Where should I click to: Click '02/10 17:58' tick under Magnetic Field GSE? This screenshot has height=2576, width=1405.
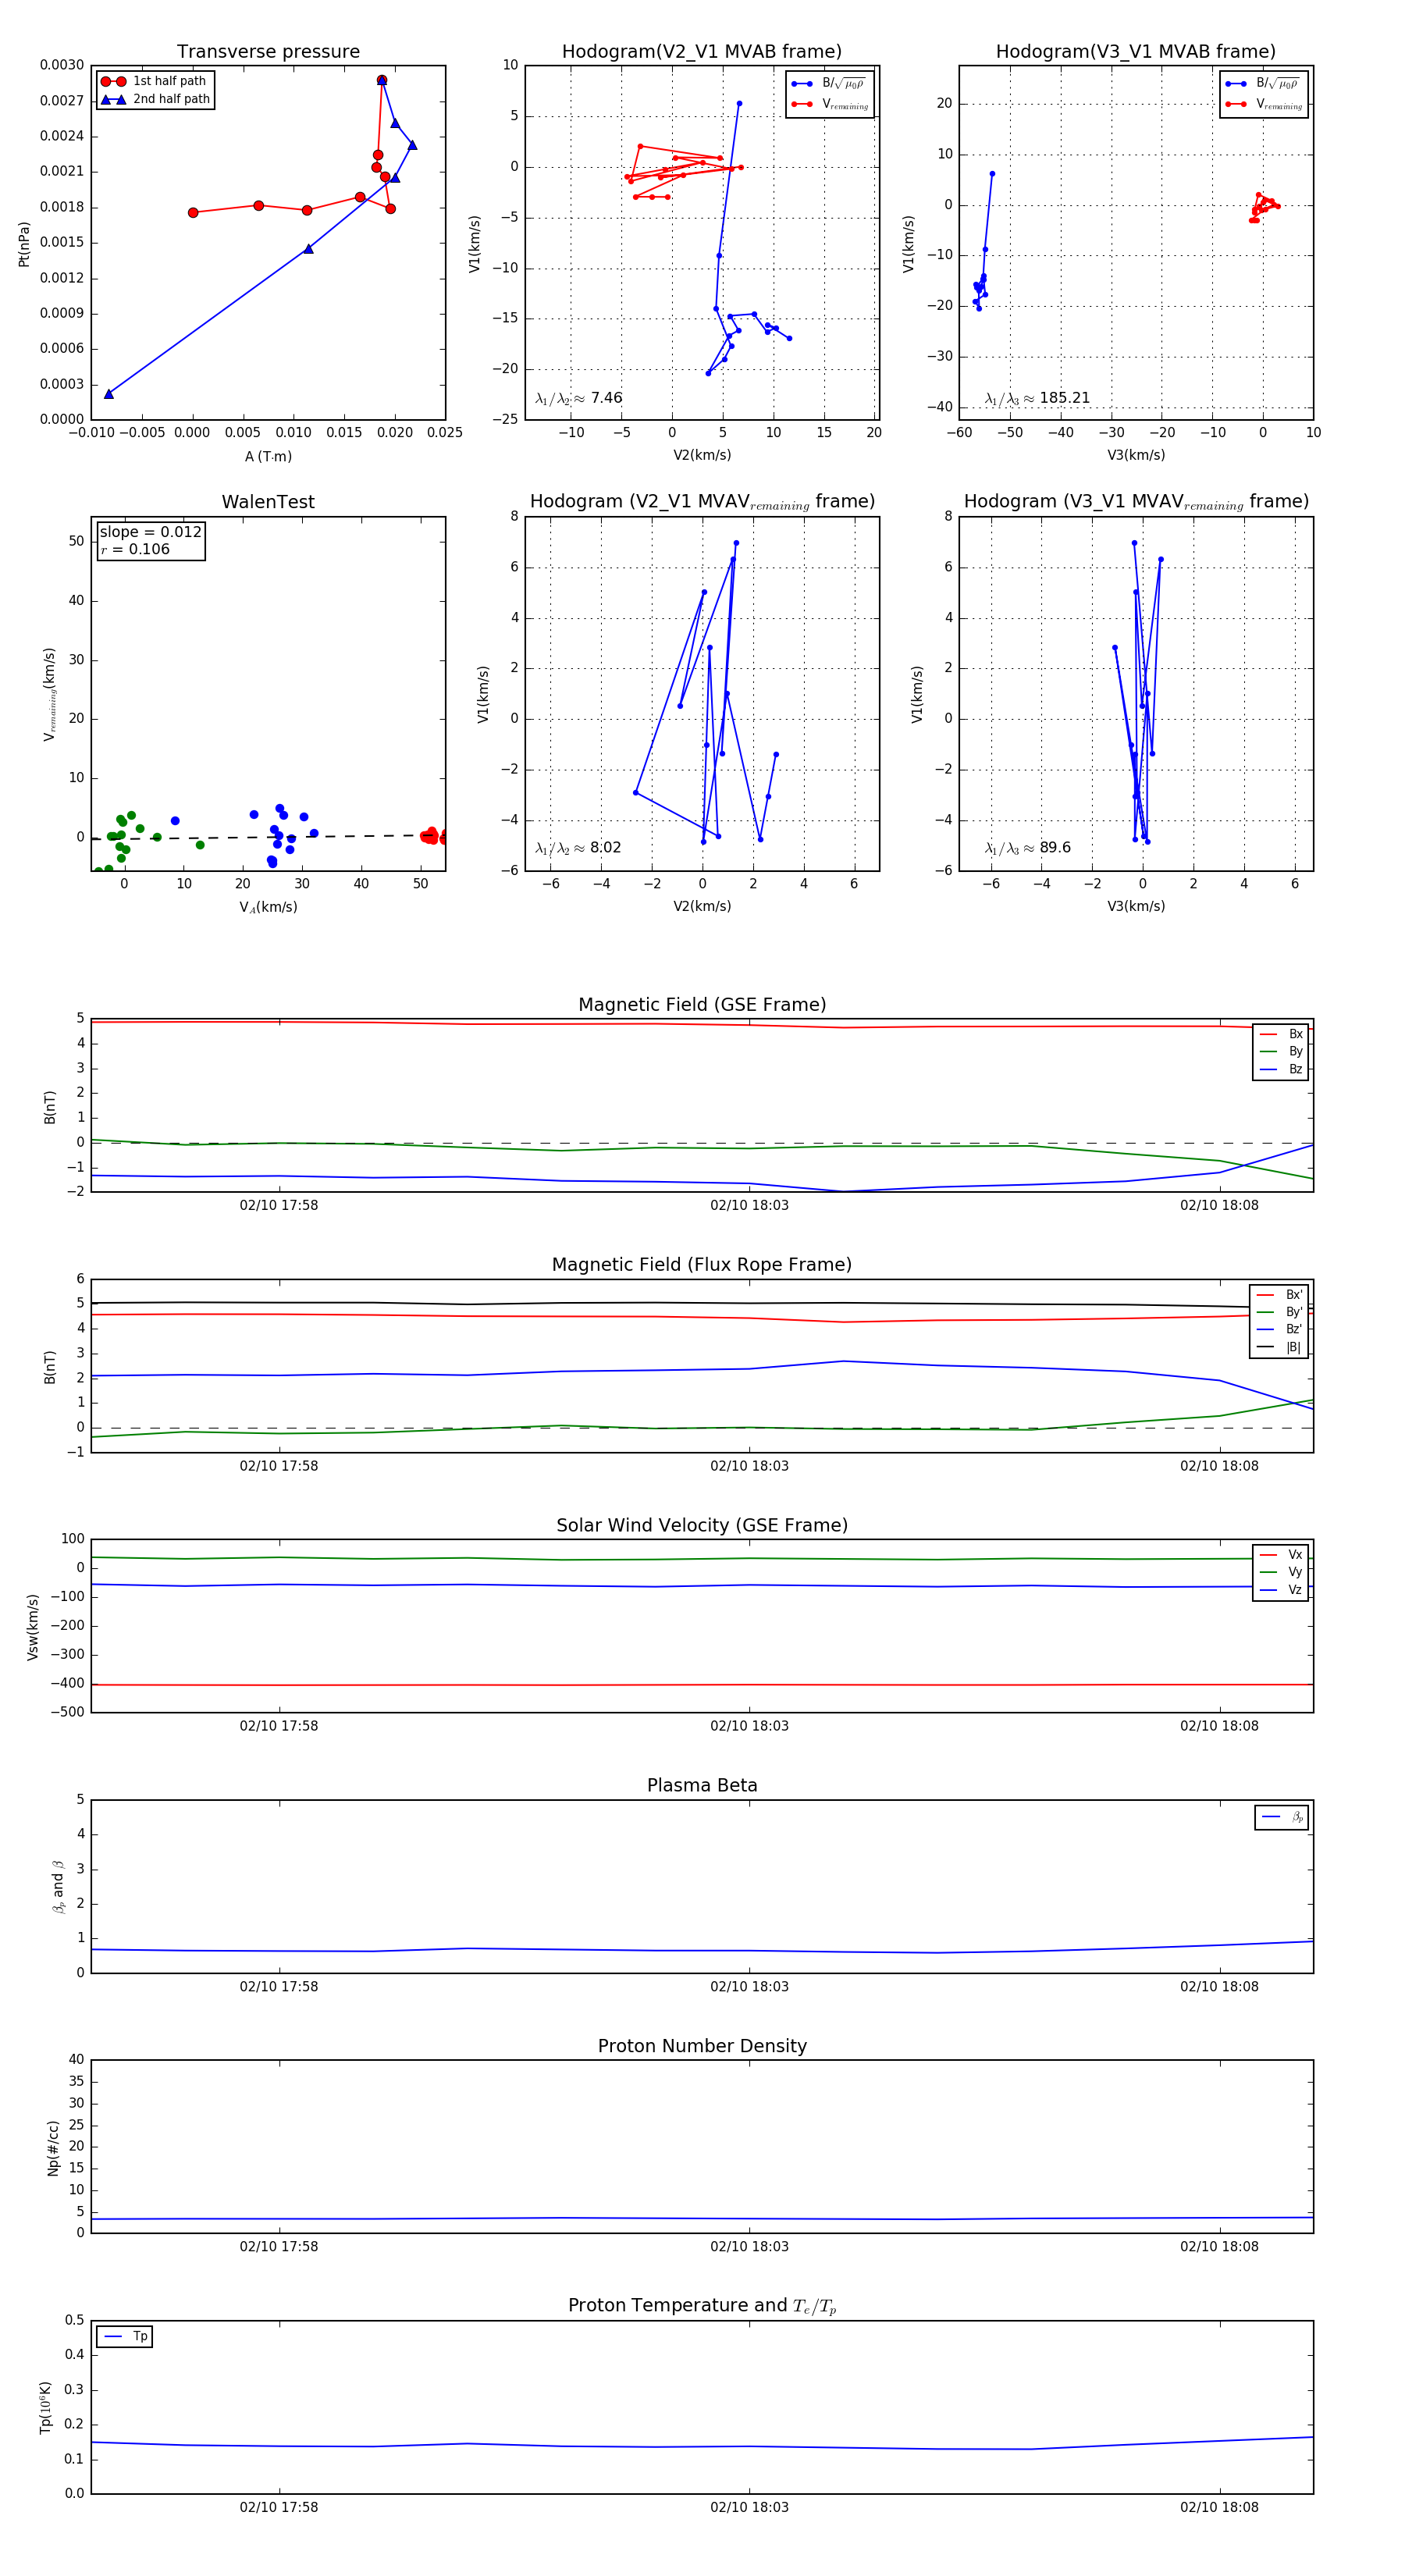point(279,1205)
